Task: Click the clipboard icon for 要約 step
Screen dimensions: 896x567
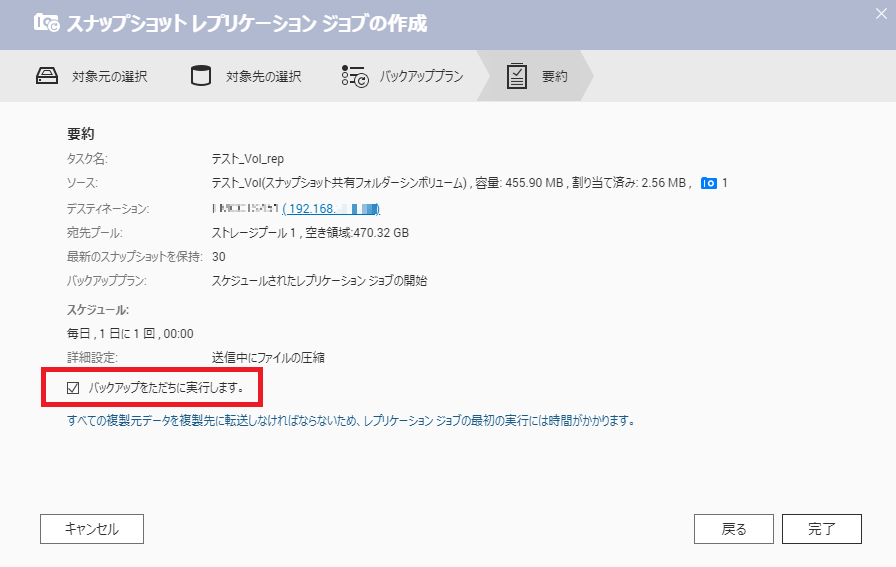Action: [x=516, y=77]
